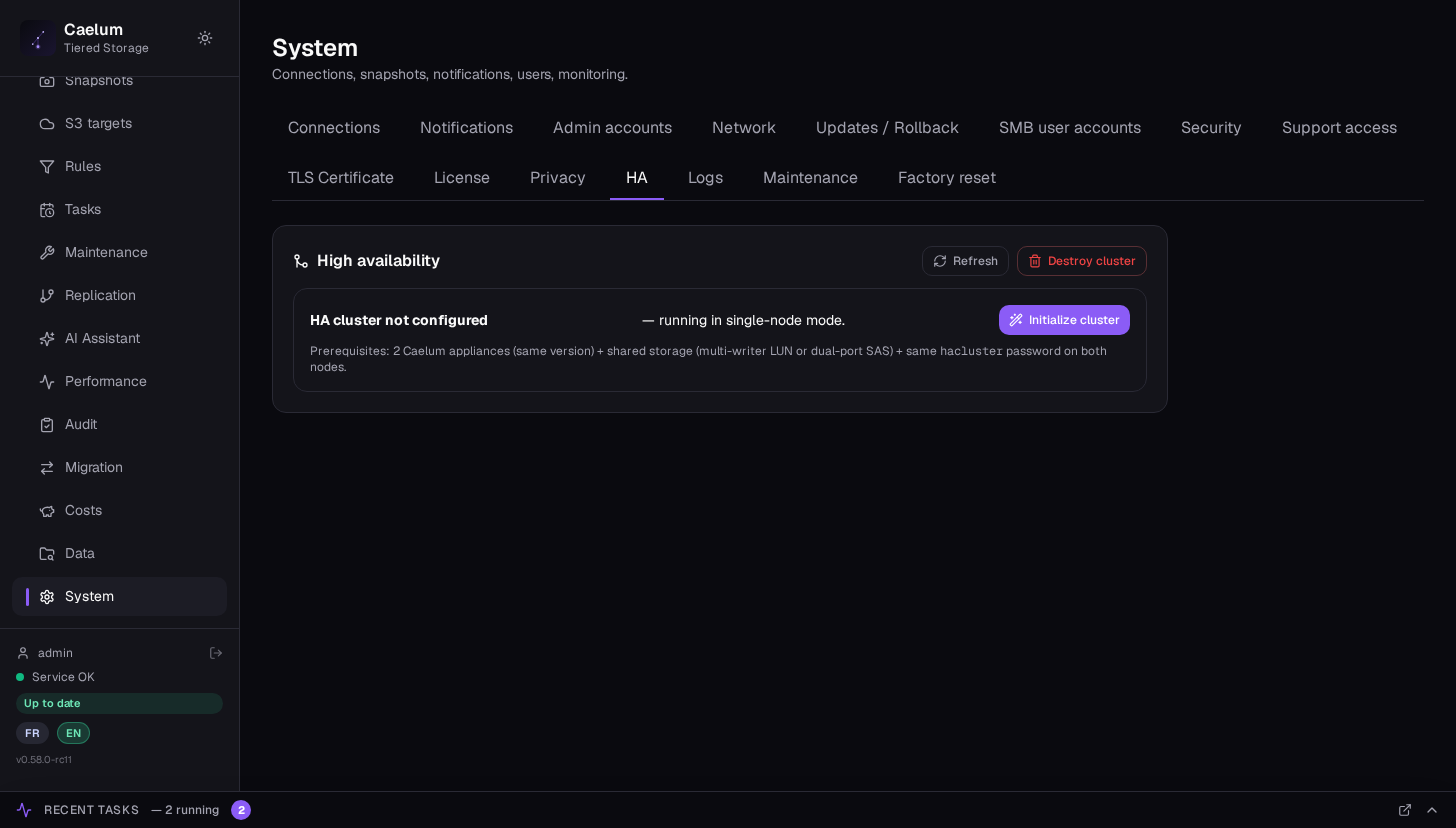Screen dimensions: 1456x828
Task: Select the HA tab
Action: point(637,178)
